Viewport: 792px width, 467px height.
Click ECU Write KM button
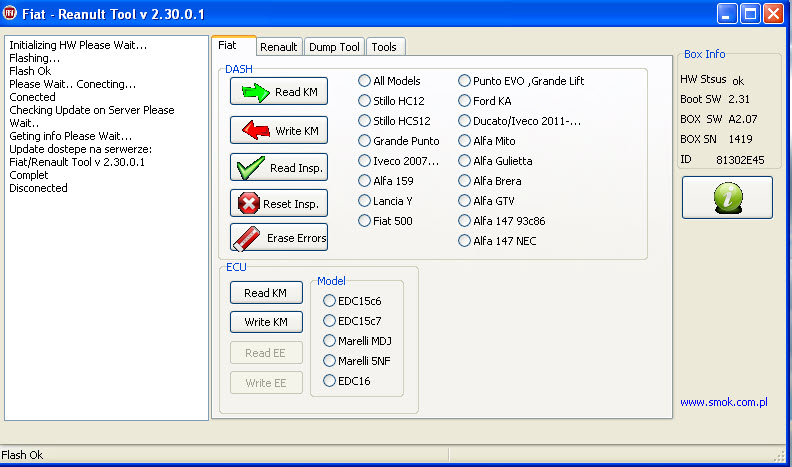[x=266, y=322]
